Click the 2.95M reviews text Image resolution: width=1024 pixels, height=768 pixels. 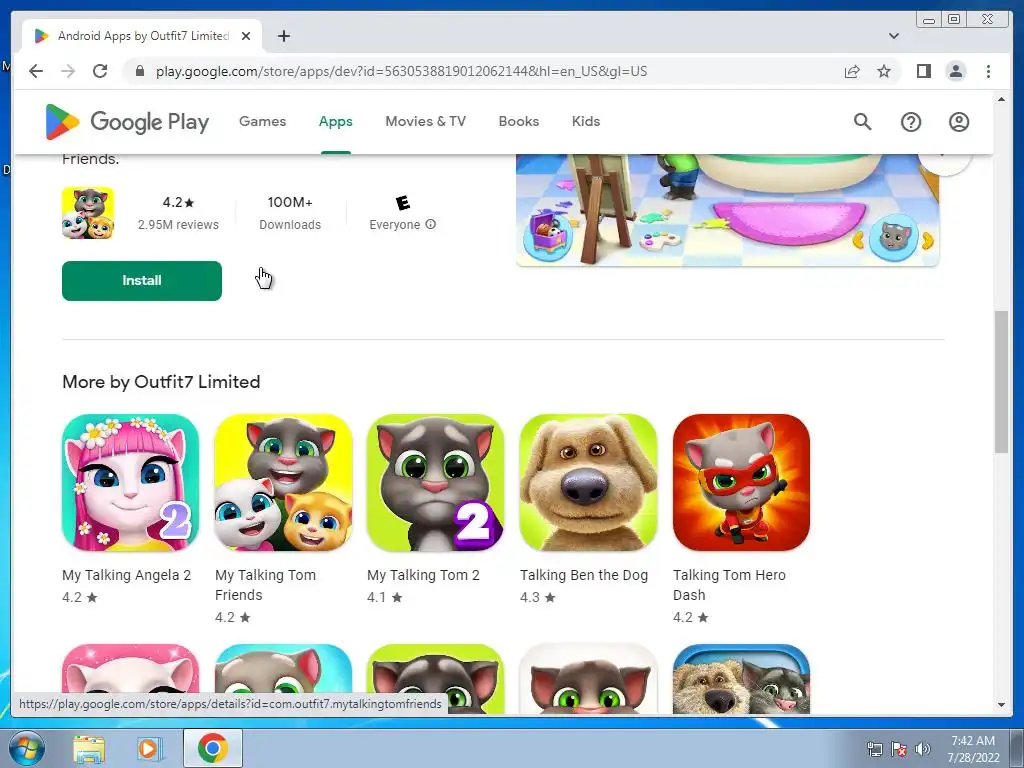(178, 225)
